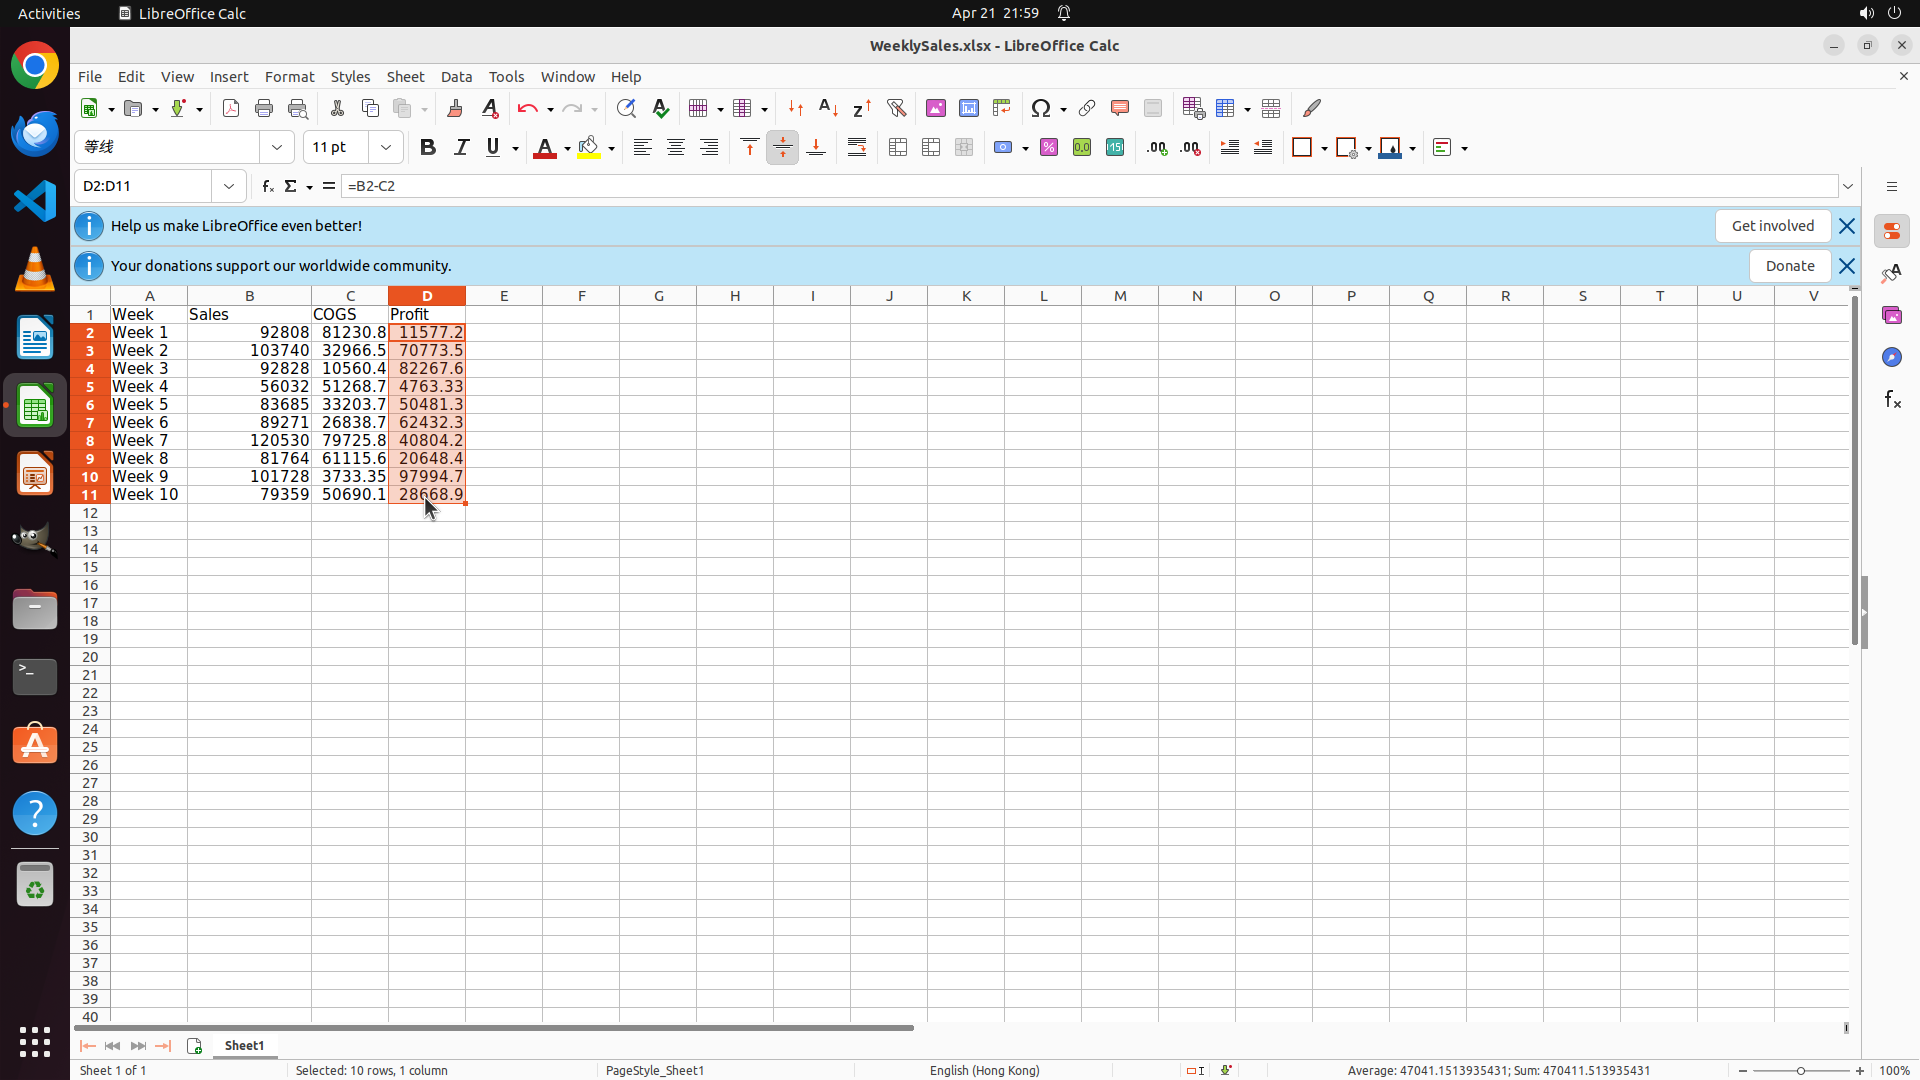Viewport: 1920px width, 1080px height.
Task: Toggle Italic formatting
Action: 461,148
